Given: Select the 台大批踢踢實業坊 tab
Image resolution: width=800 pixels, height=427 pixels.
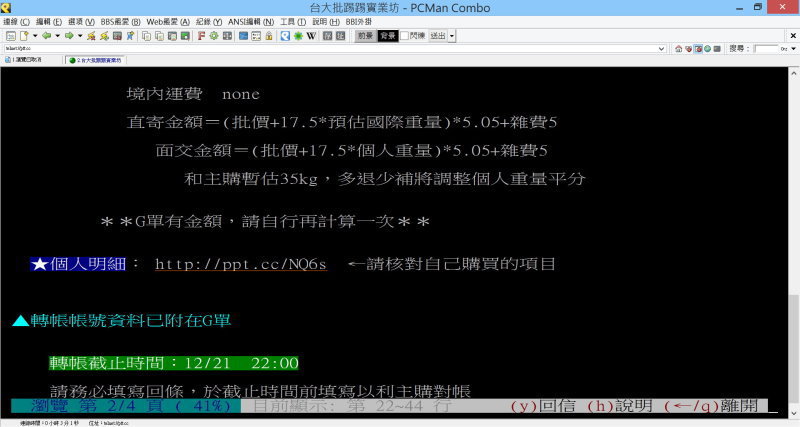Looking at the screenshot, I should click(x=95, y=60).
